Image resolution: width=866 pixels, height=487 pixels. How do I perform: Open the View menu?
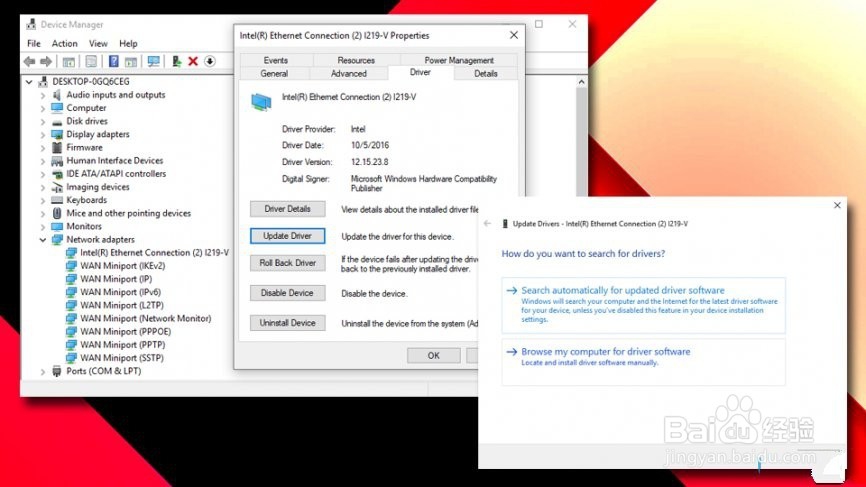coord(98,44)
